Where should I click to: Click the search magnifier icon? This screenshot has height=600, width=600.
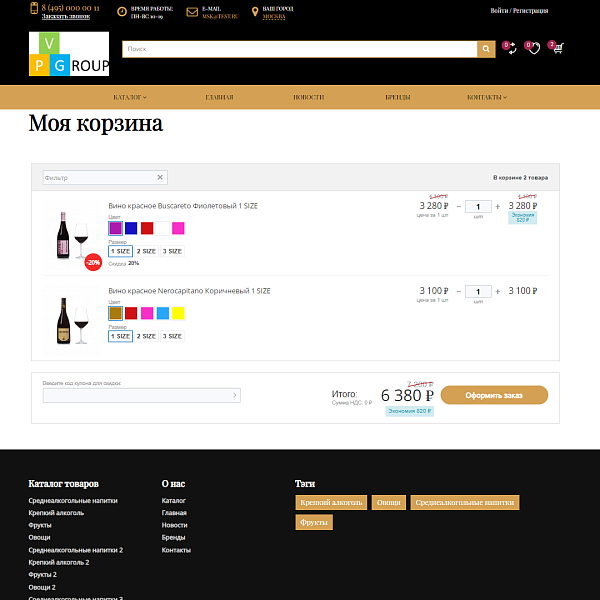pos(486,49)
